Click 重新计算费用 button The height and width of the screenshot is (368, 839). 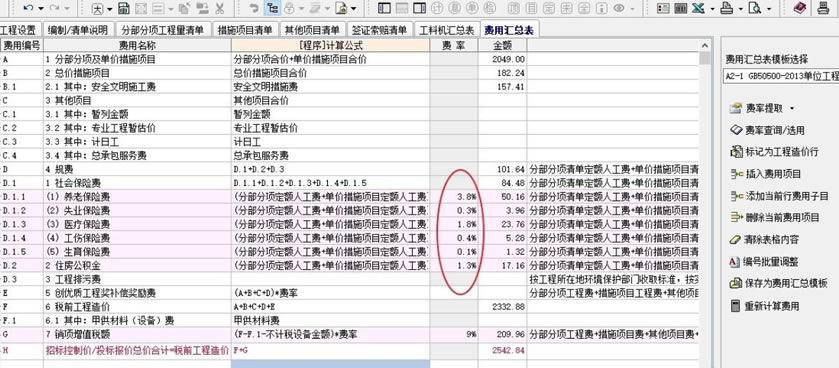click(x=765, y=306)
